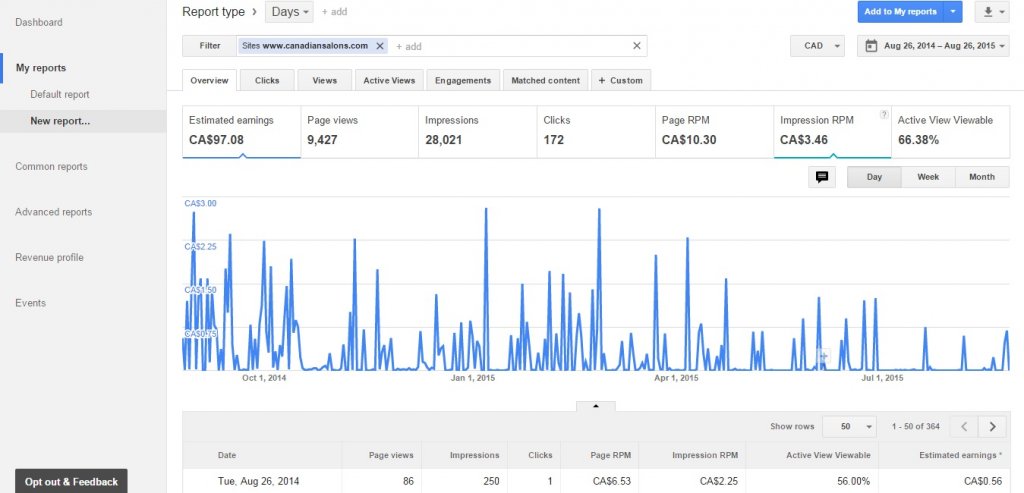The image size is (1024, 493).
Task: Collapse the chart with the up arrow handle
Action: tap(595, 406)
